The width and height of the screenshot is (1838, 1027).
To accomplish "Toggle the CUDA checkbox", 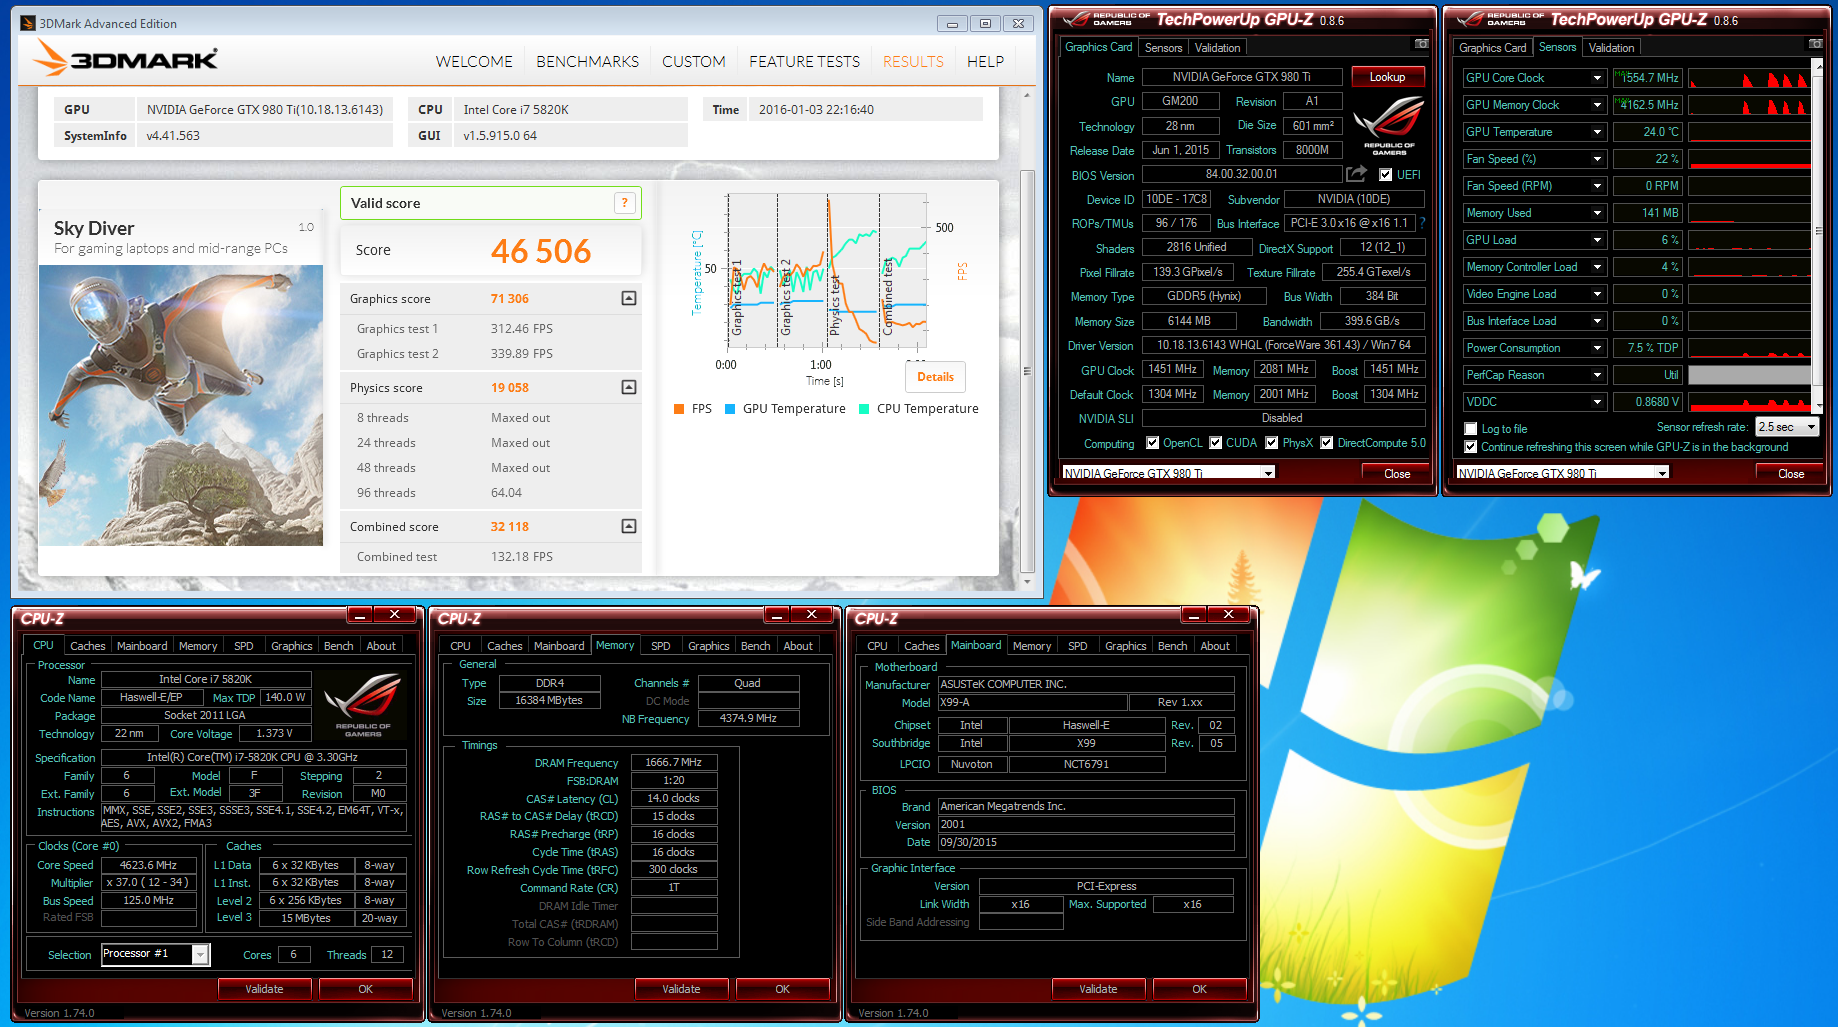I will pyautogui.click(x=1216, y=443).
